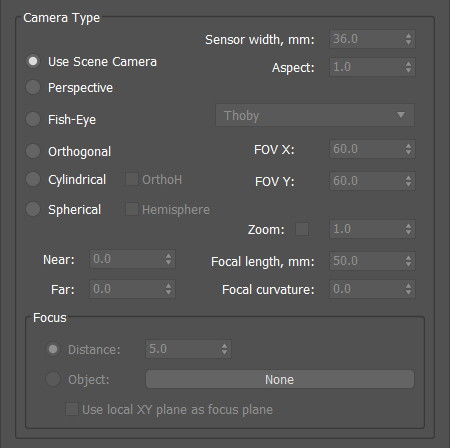The image size is (450, 448).
Task: Select the Distance focus radio button
Action: coord(53,349)
